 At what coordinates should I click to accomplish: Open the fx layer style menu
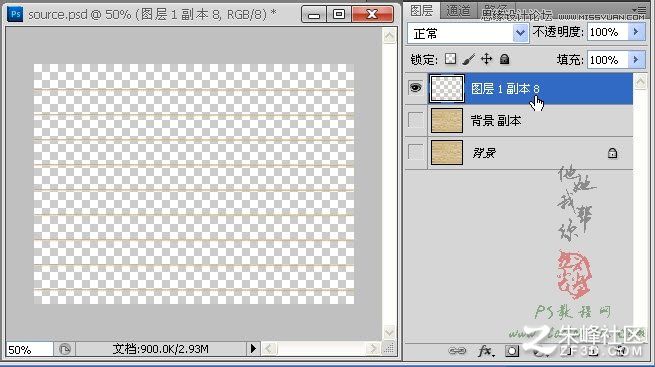485,351
